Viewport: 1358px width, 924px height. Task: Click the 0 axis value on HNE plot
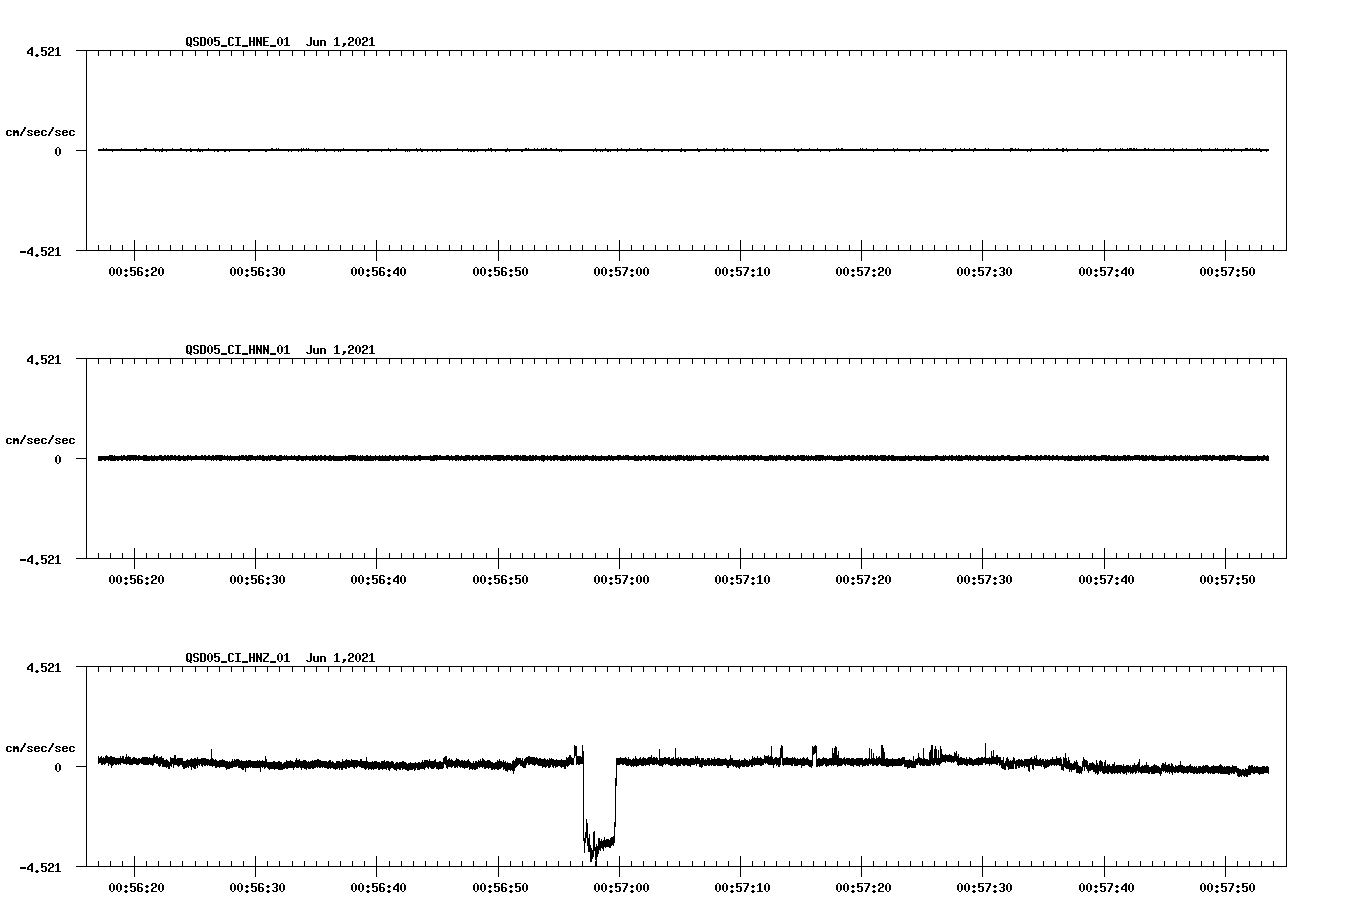point(58,151)
